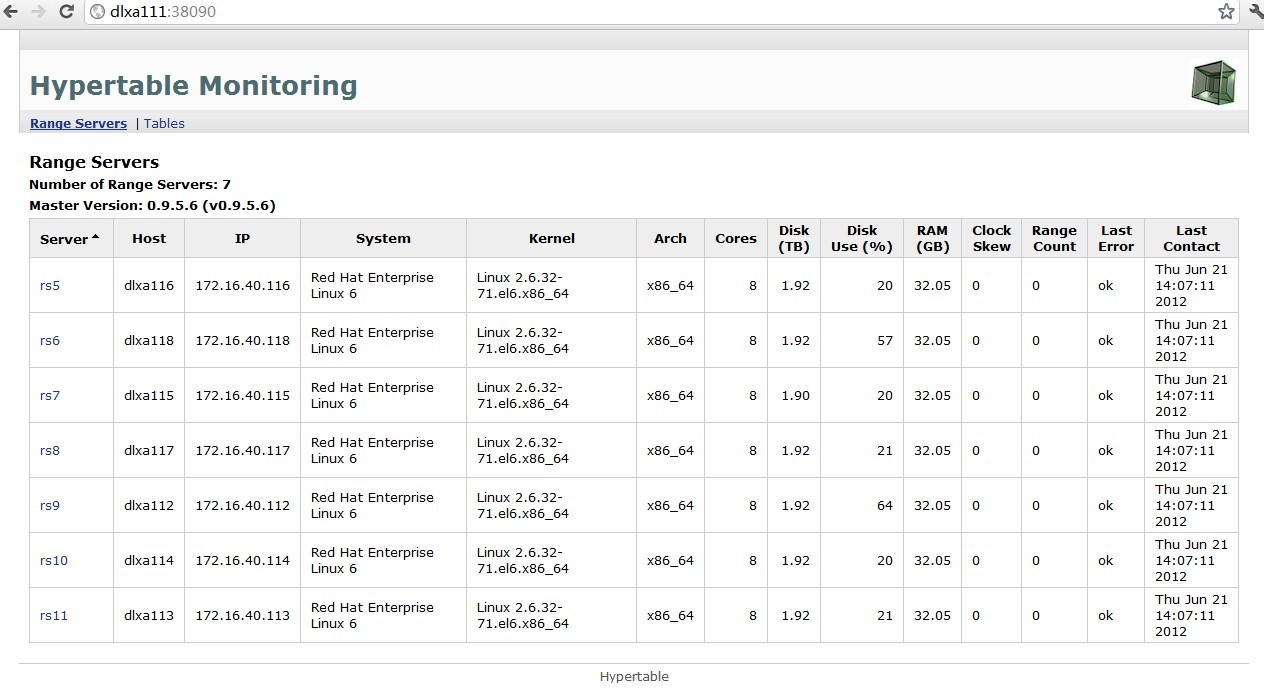The image size is (1264, 699).
Task: Bookmark this page with the star icon
Action: [1226, 12]
